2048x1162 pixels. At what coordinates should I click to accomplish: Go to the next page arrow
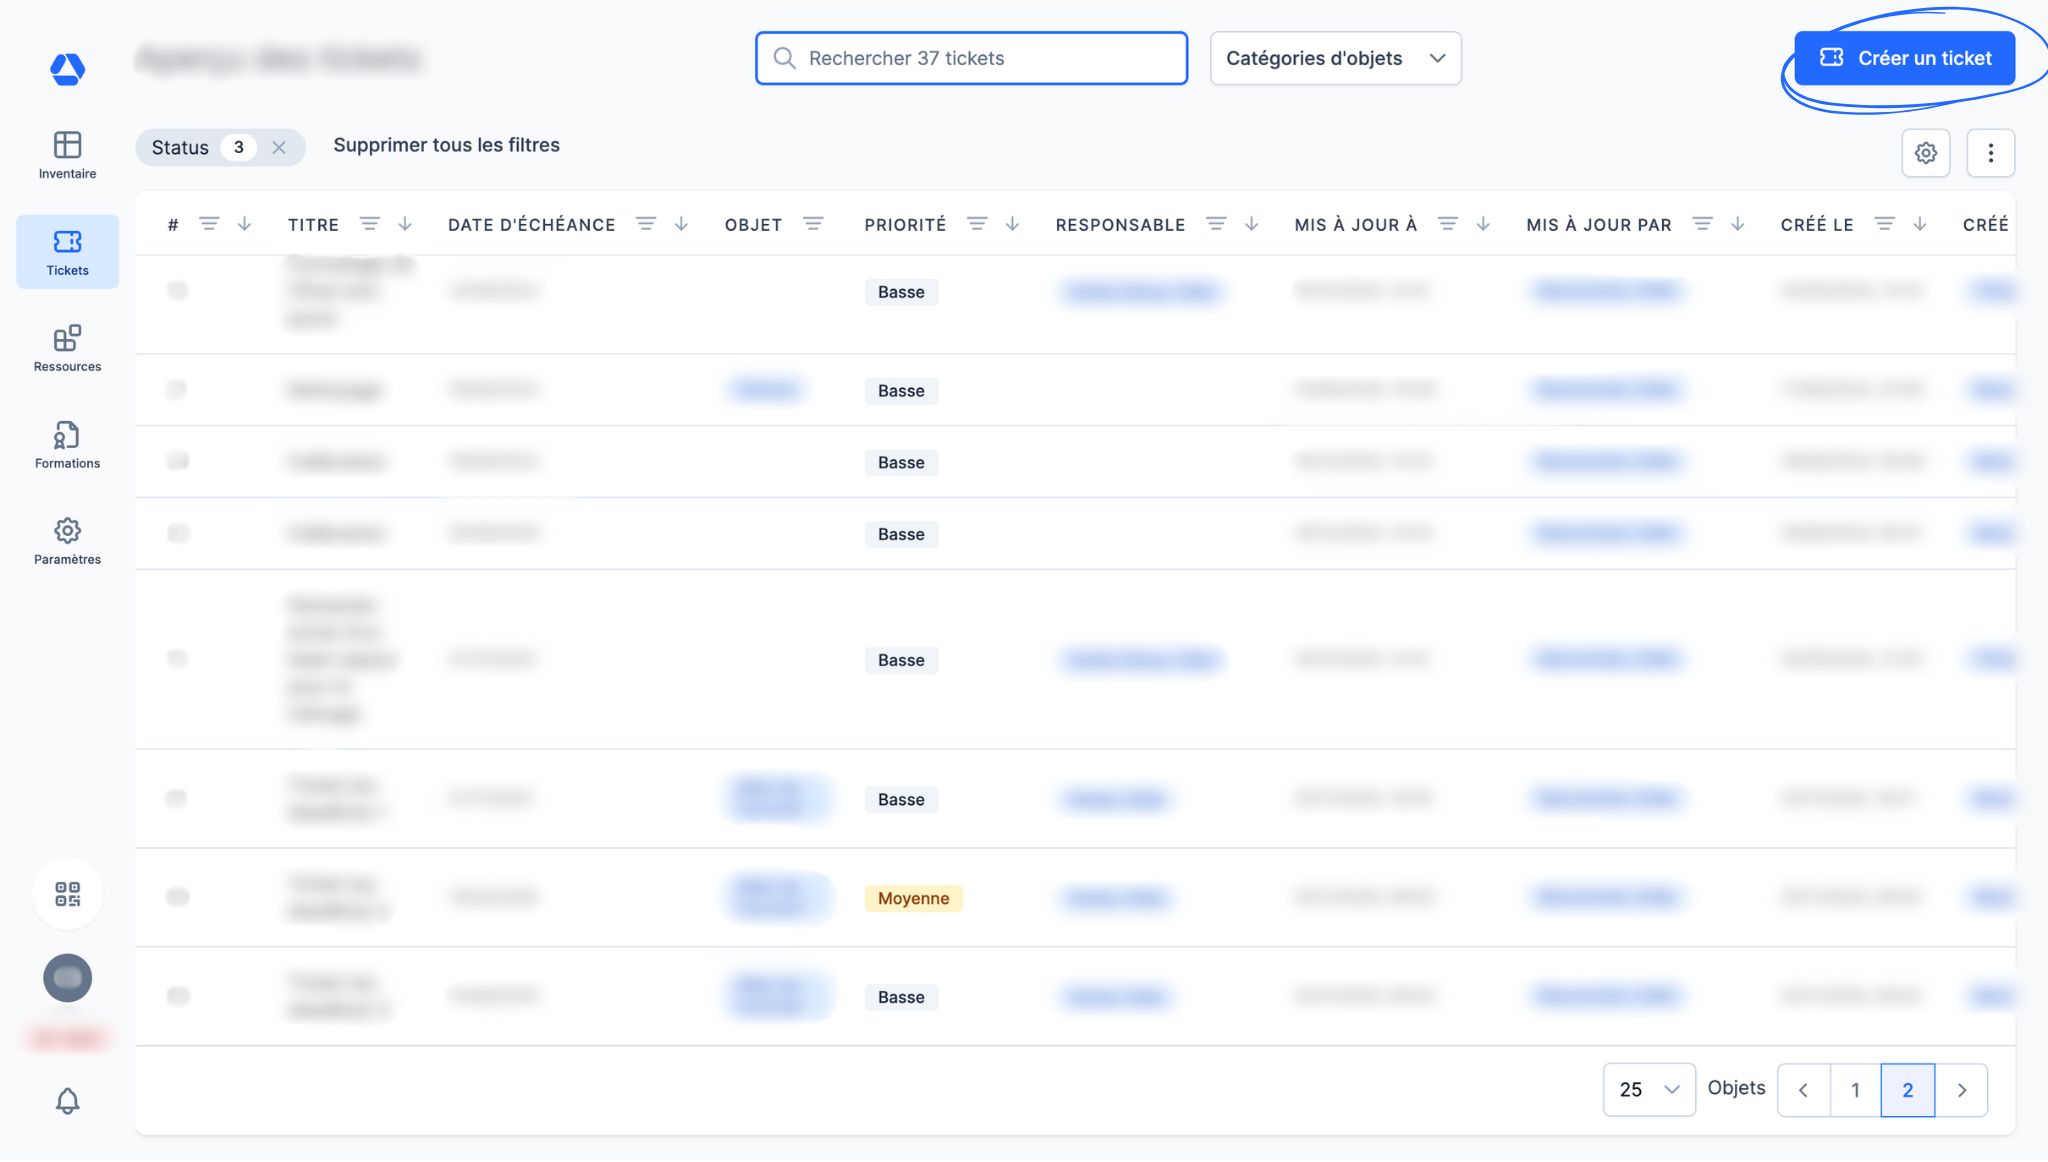[x=1961, y=1089]
